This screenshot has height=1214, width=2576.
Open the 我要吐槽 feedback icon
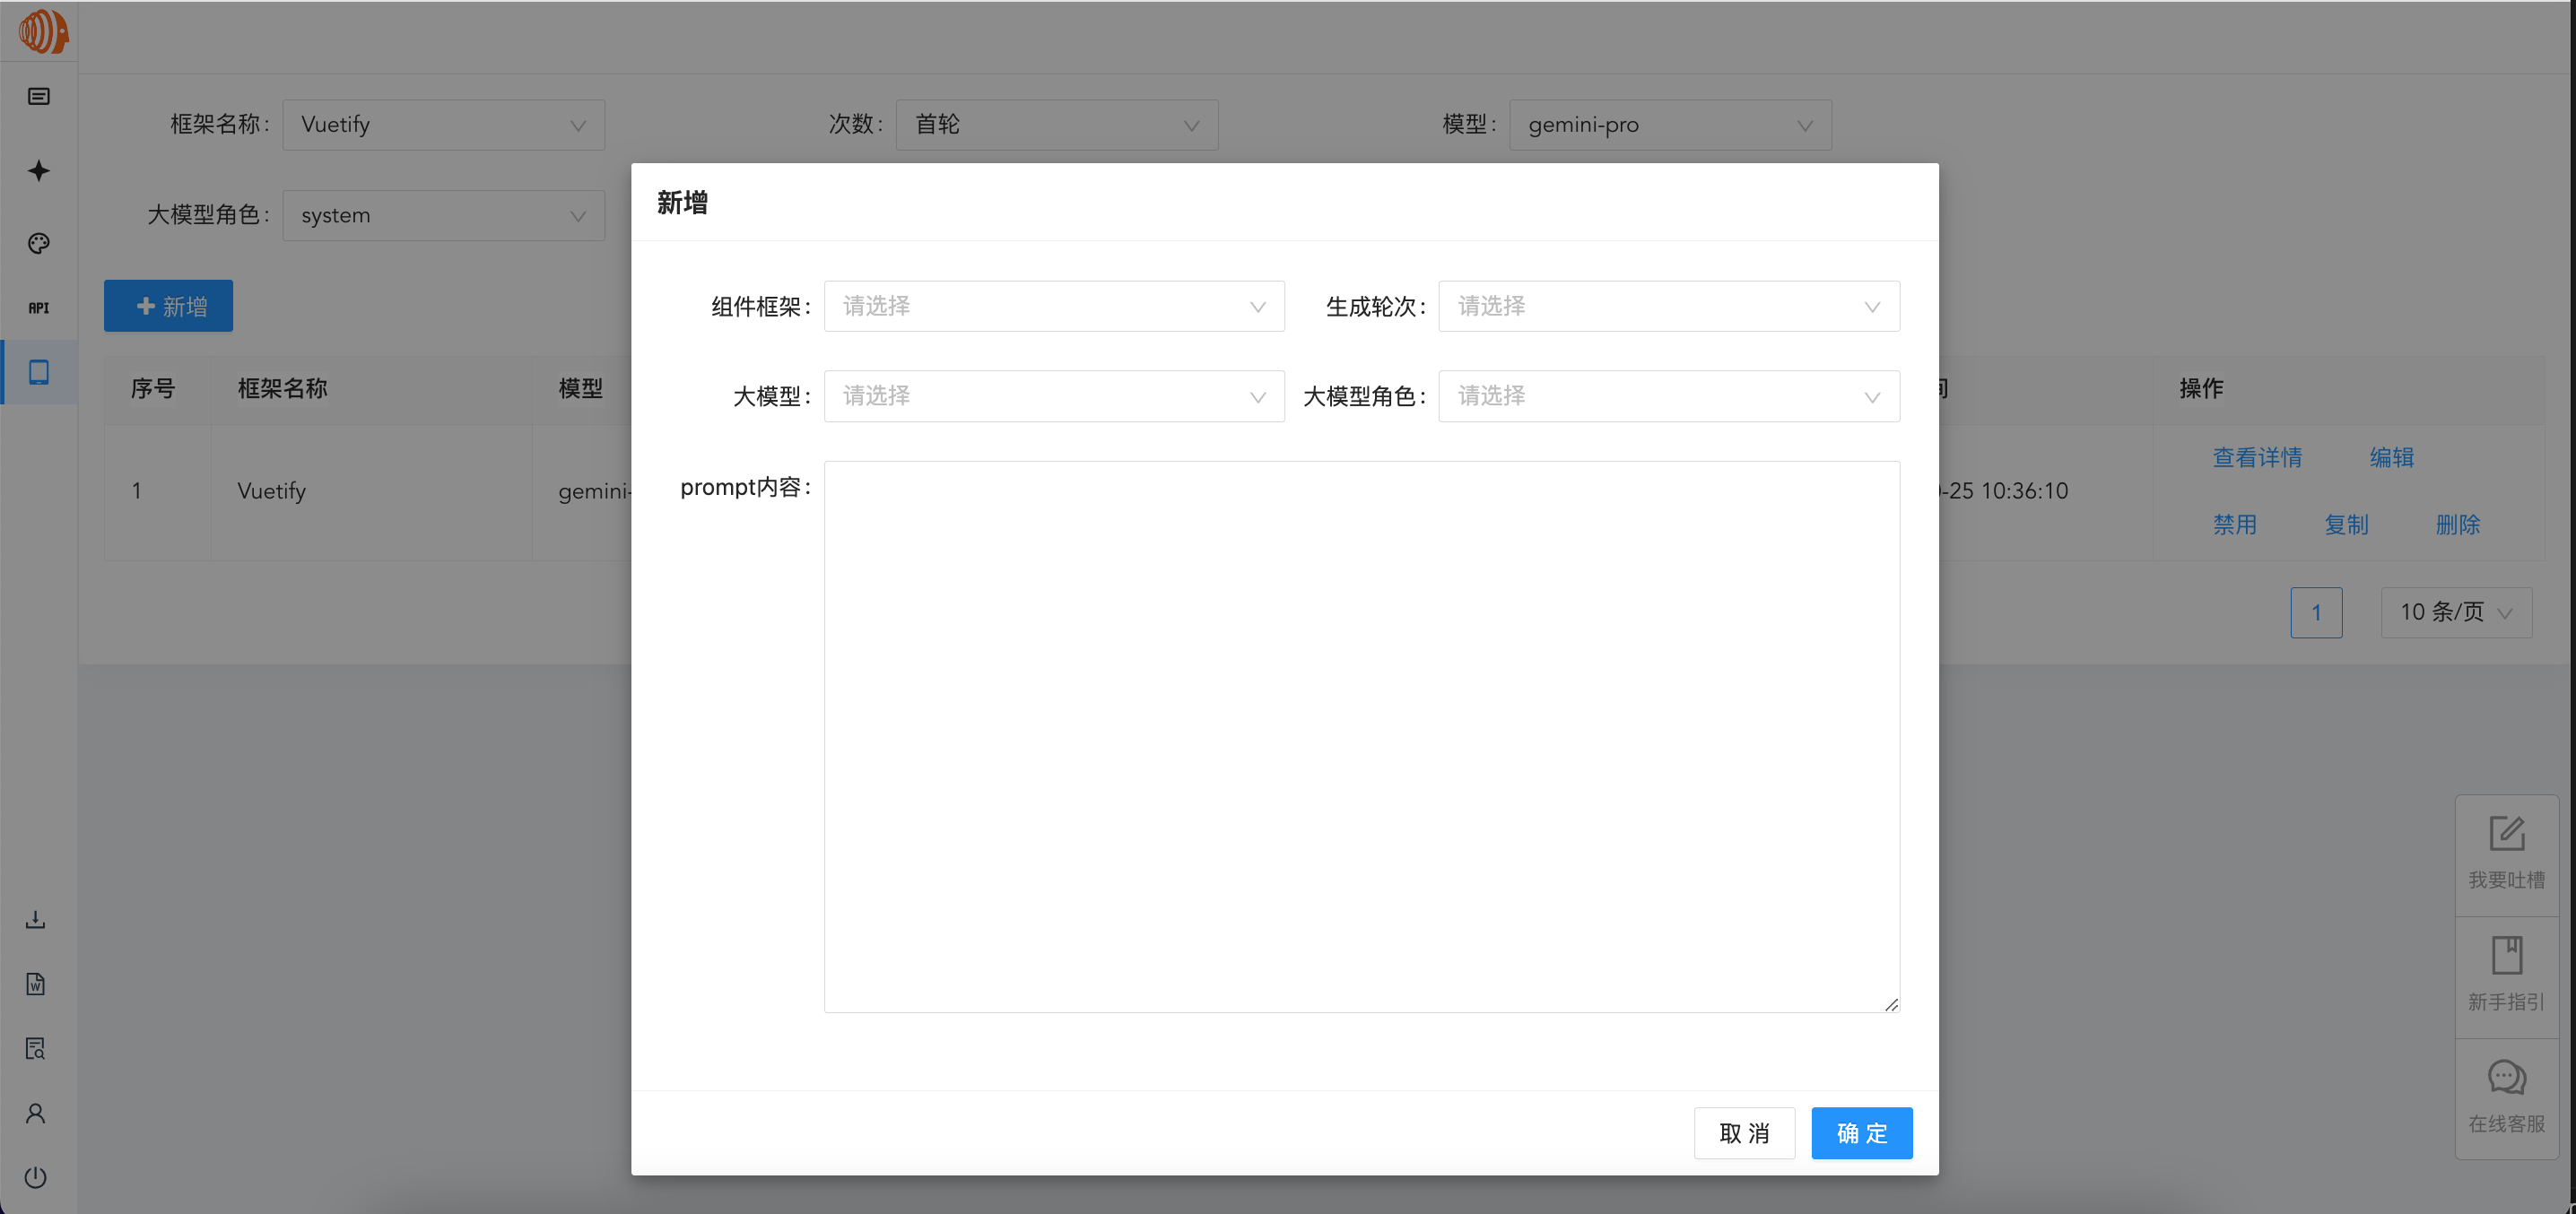click(2505, 852)
